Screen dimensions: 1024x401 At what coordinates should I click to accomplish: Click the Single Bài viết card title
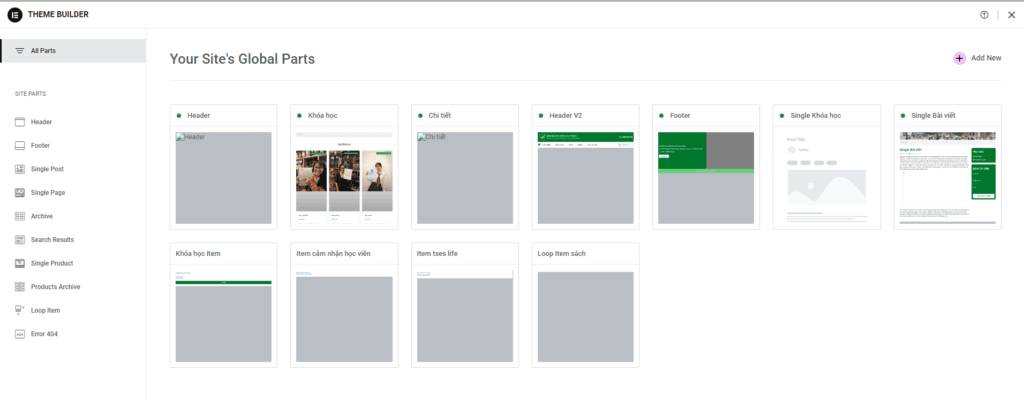point(933,116)
